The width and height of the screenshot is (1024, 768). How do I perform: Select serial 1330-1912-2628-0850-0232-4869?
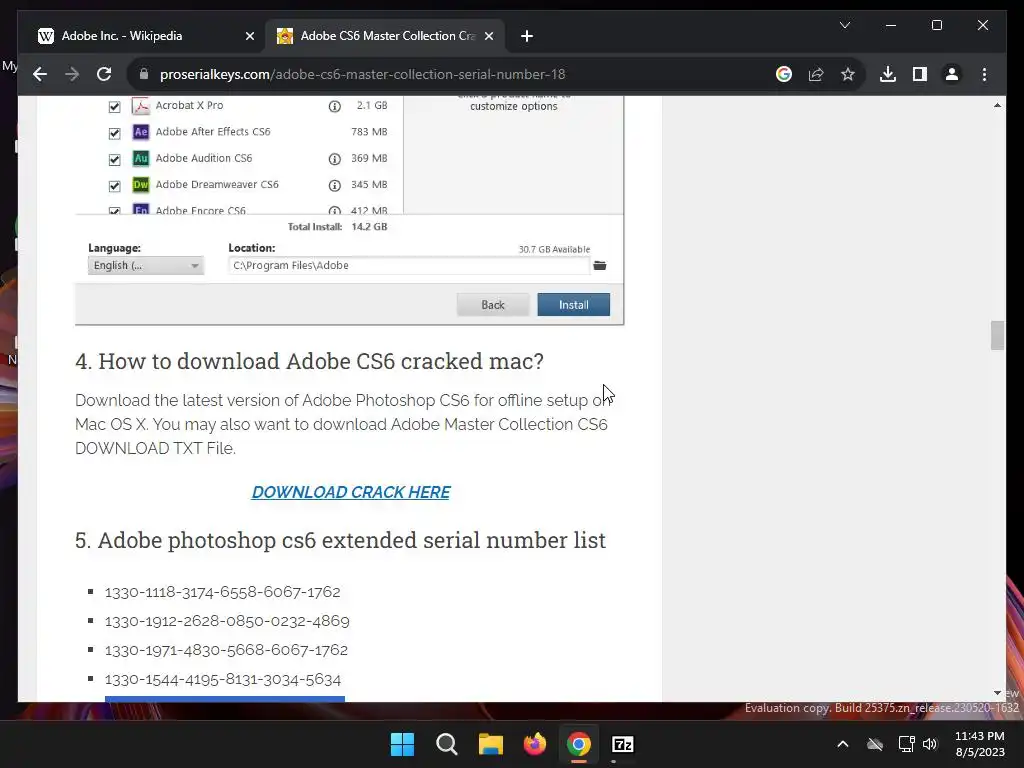[227, 621]
